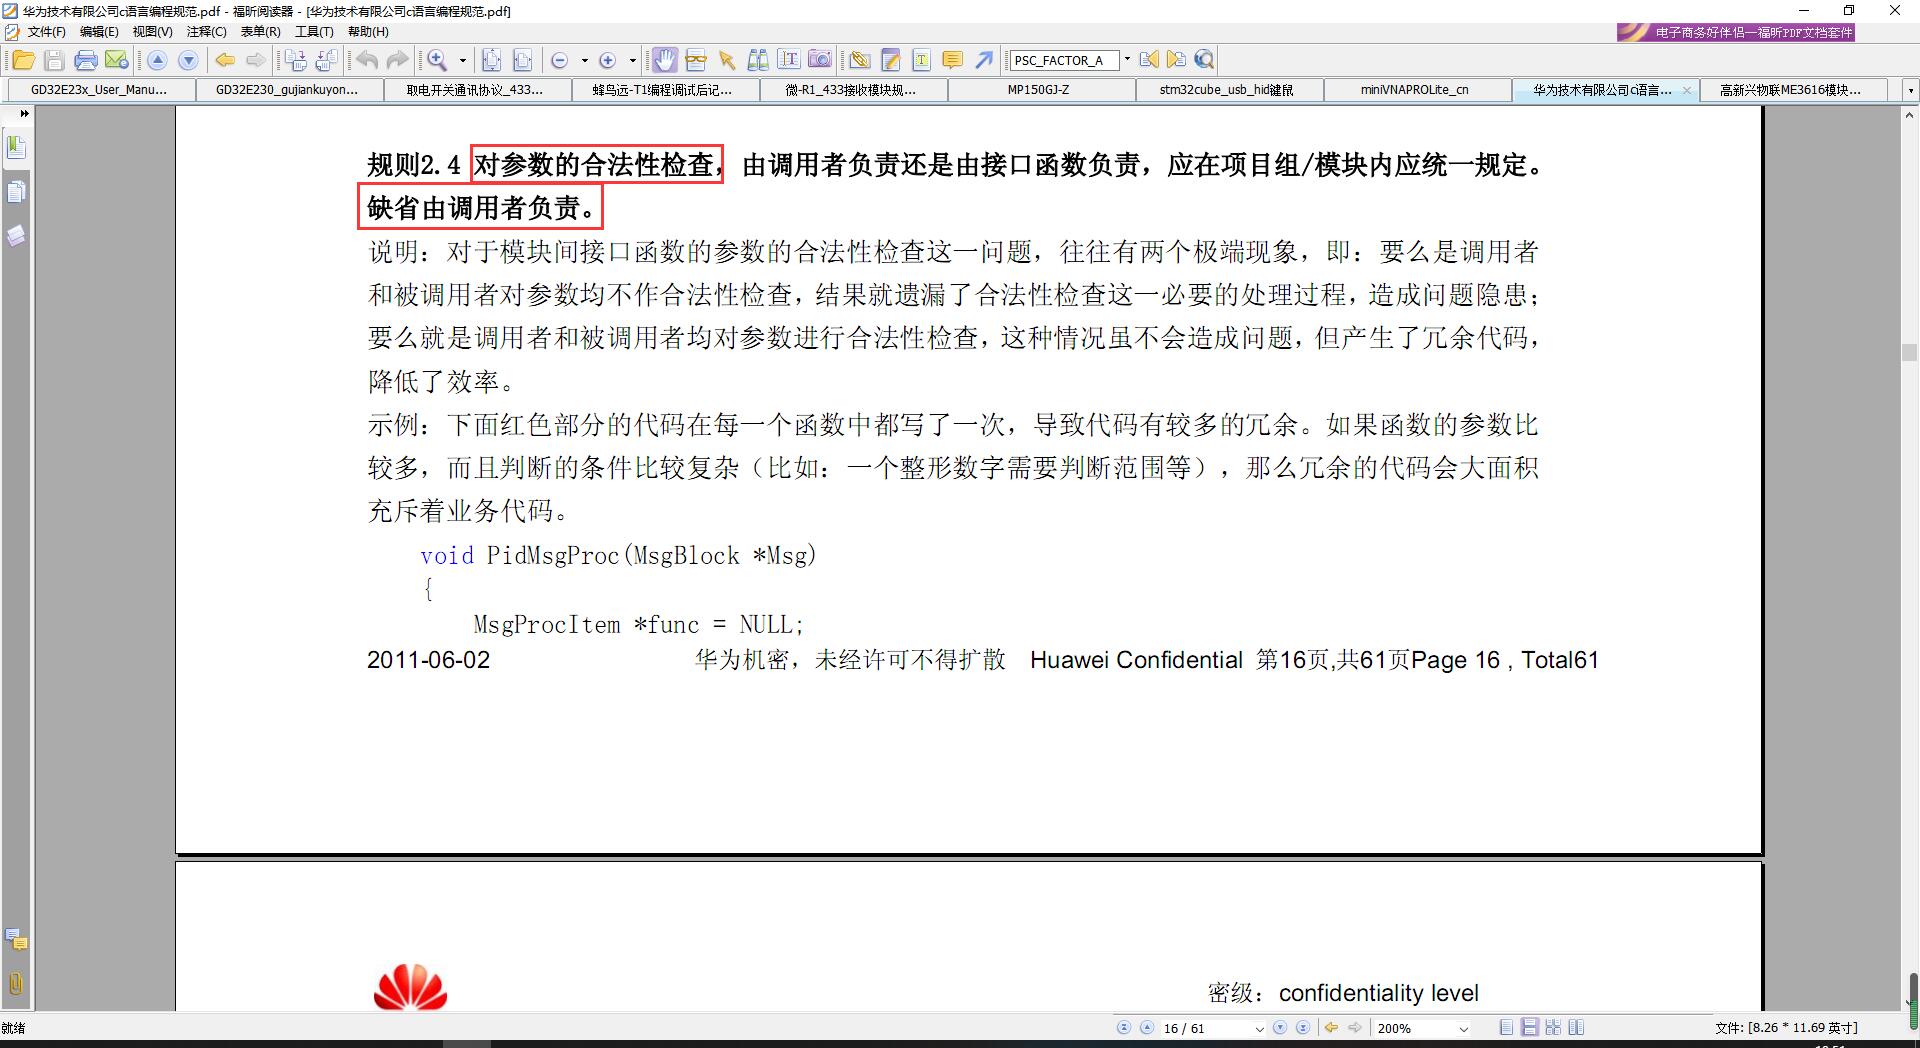1920x1048 pixels.
Task: Toggle single page layout in status bar
Action: pyautogui.click(x=1506, y=1027)
